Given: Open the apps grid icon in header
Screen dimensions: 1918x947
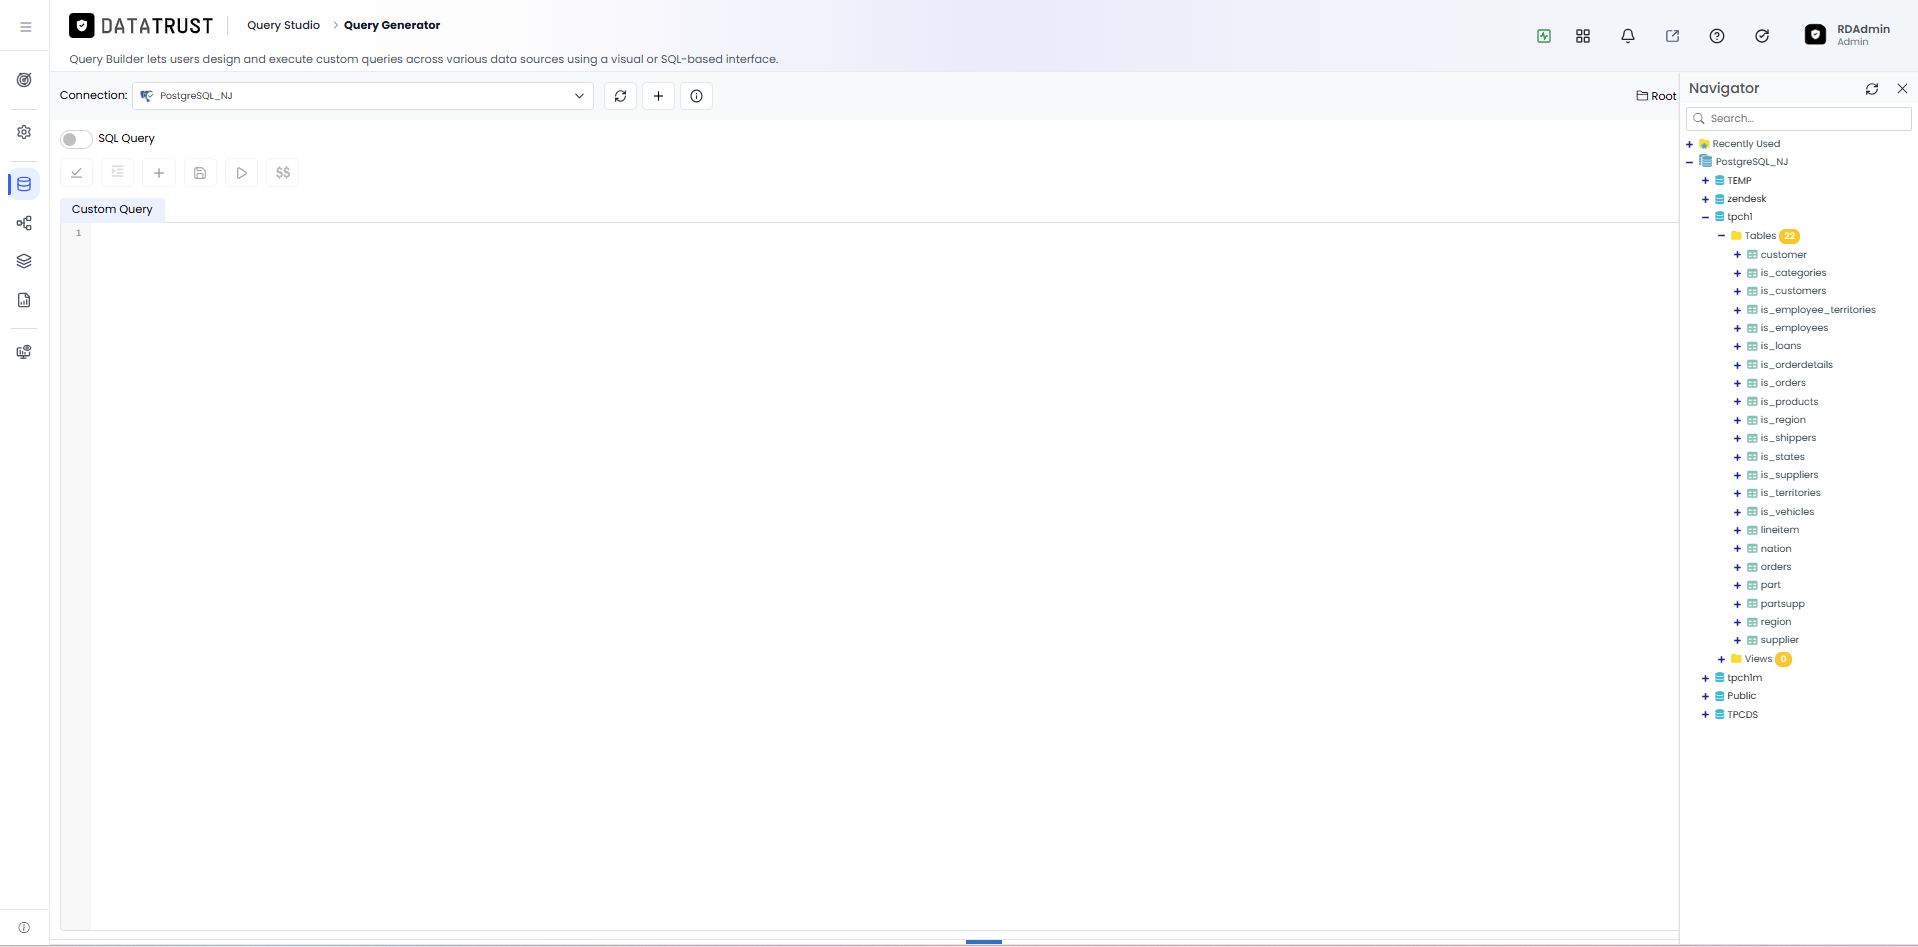Looking at the screenshot, I should (1583, 36).
